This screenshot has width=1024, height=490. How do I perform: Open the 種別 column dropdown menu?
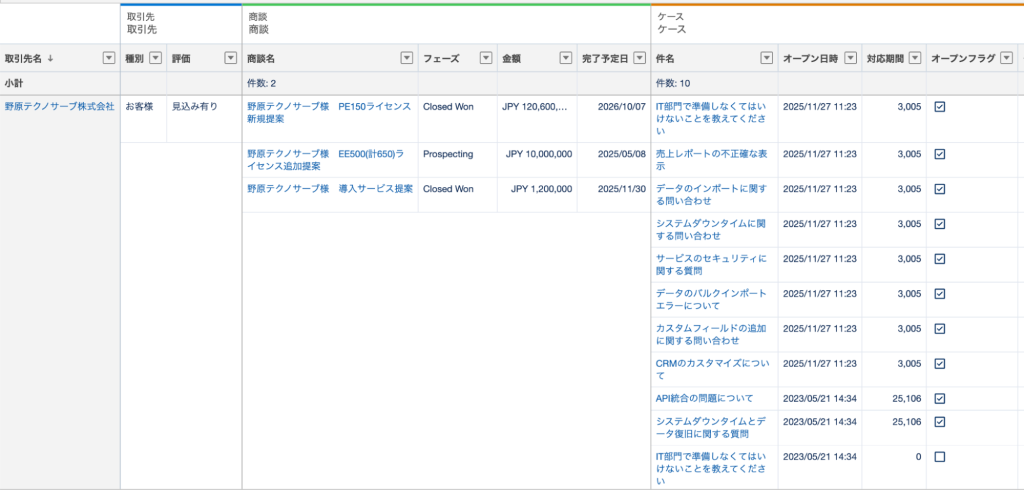coord(155,59)
